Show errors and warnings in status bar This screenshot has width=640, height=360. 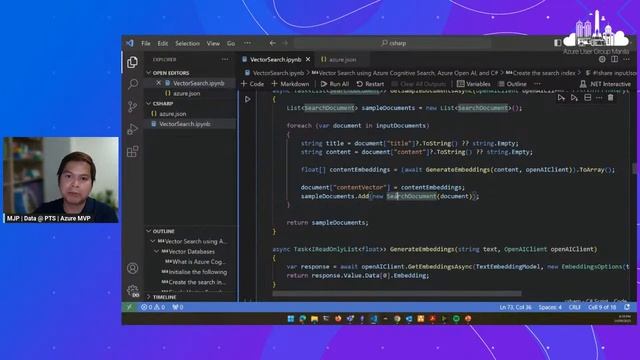[x=153, y=307]
